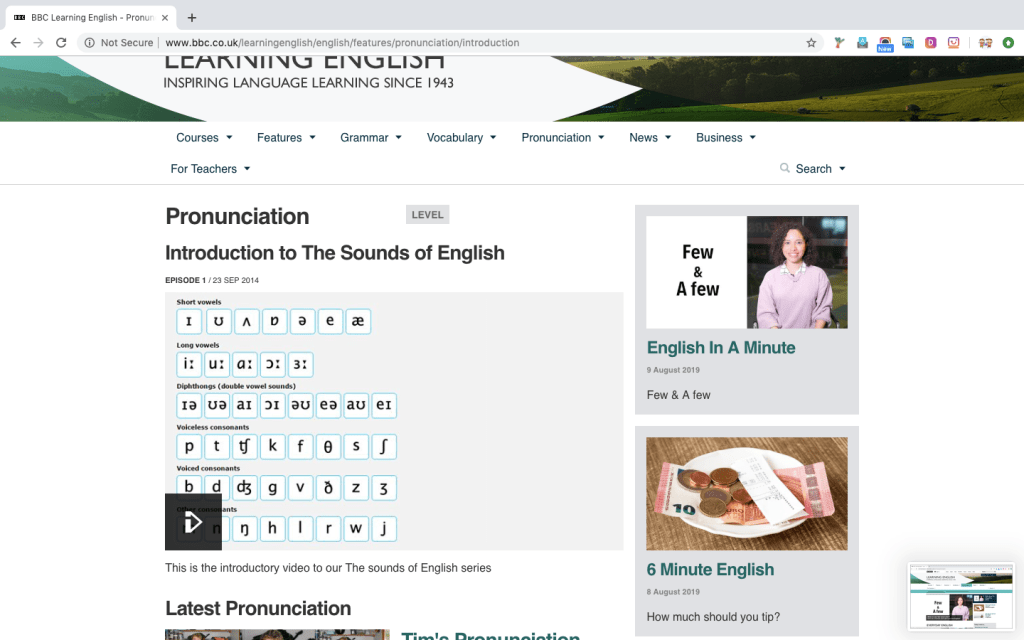The image size is (1024, 640).
Task: Click the purple D extension icon
Action: [931, 43]
